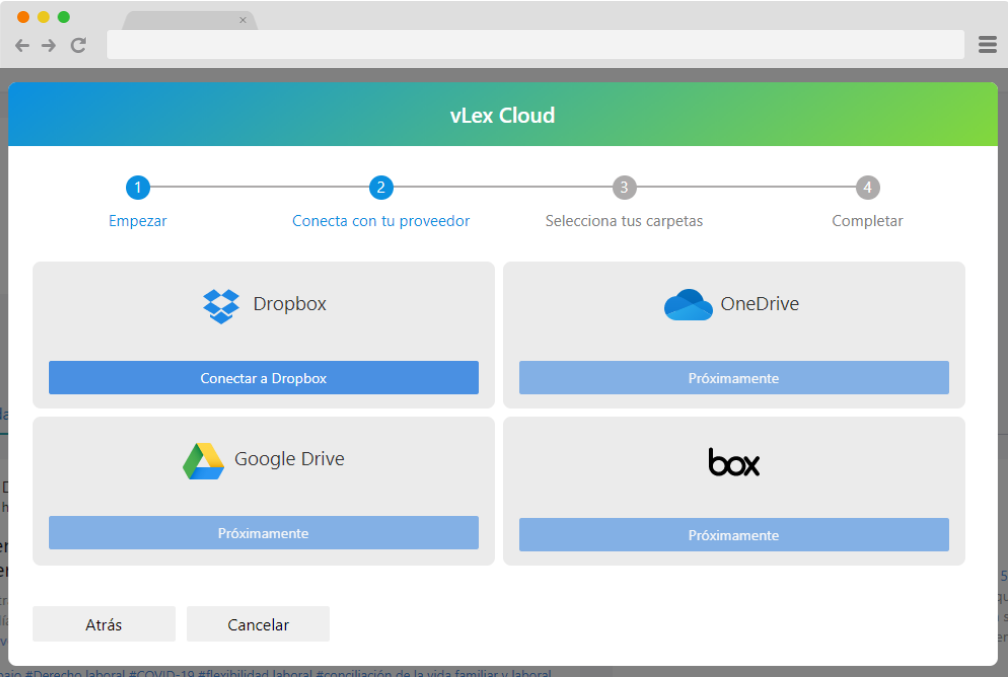Select step 3 circle in the stepper

point(624,188)
